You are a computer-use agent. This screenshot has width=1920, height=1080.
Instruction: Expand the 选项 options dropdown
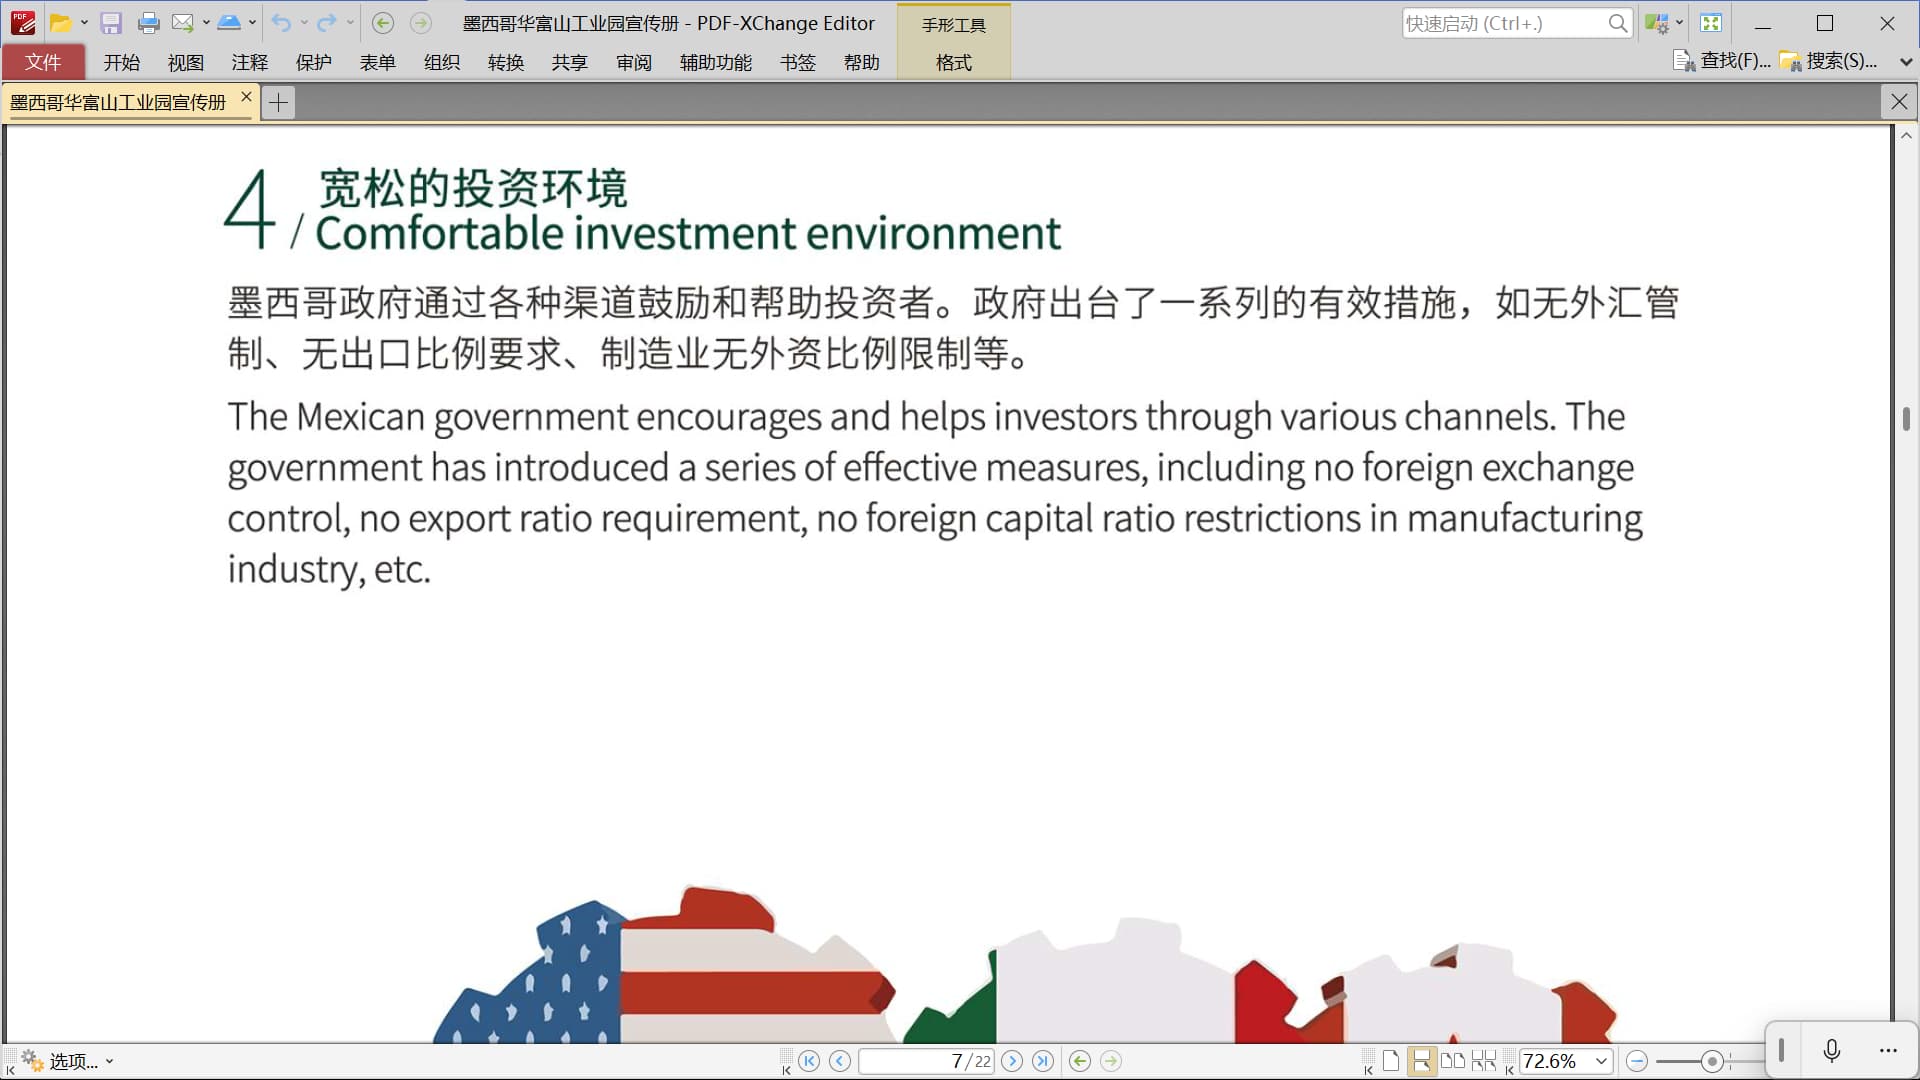click(109, 1062)
